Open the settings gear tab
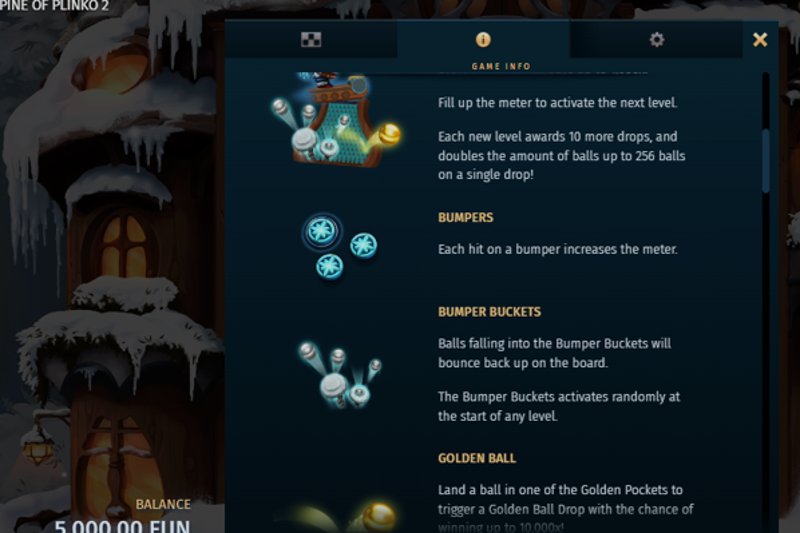Image resolution: width=800 pixels, height=533 pixels. pos(656,39)
